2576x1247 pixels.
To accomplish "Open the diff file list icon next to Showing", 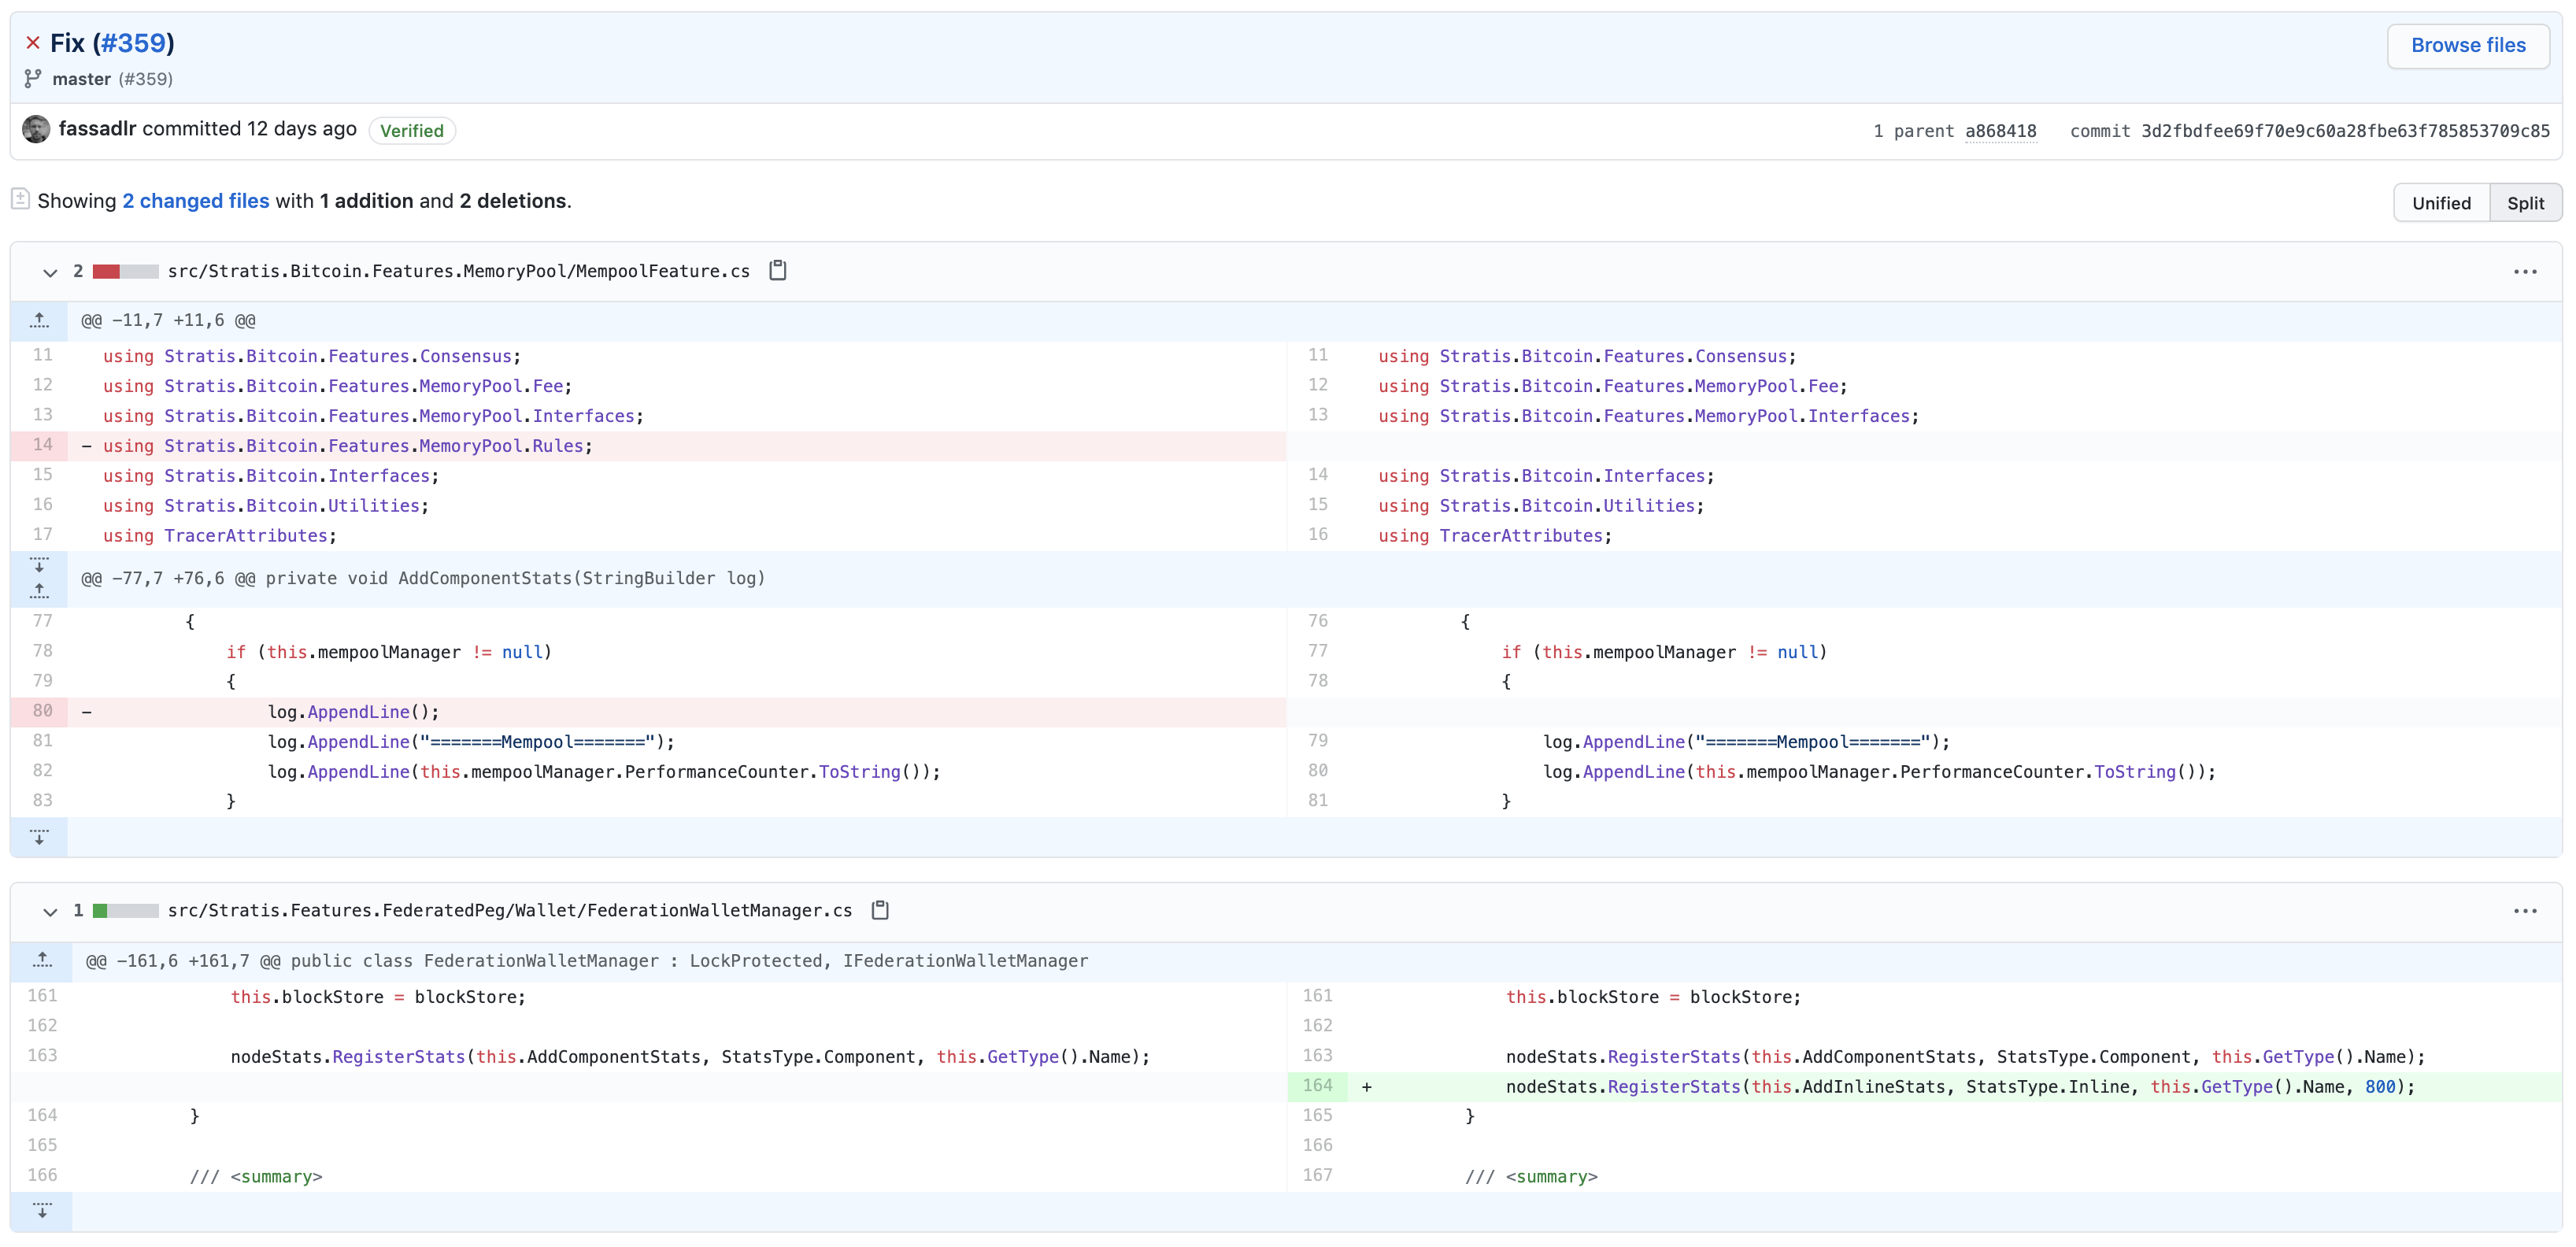I will pos(20,199).
